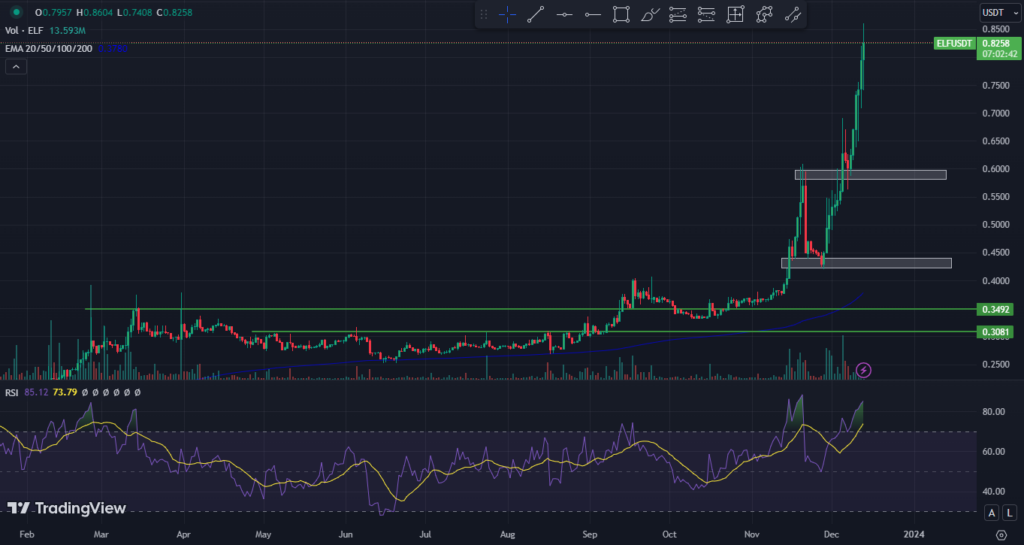Select the Trend Line drawing tool

pyautogui.click(x=536, y=14)
